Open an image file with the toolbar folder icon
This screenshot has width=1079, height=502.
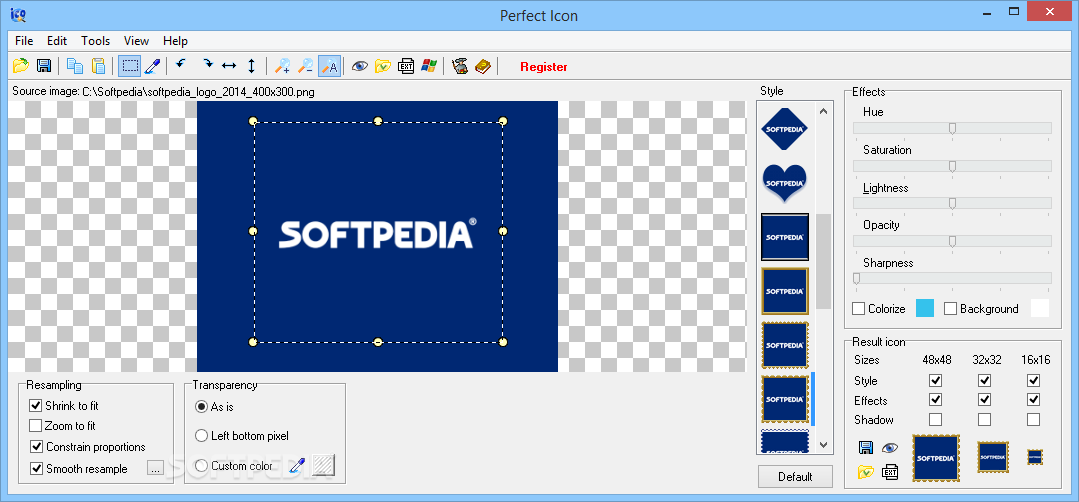pyautogui.click(x=21, y=66)
